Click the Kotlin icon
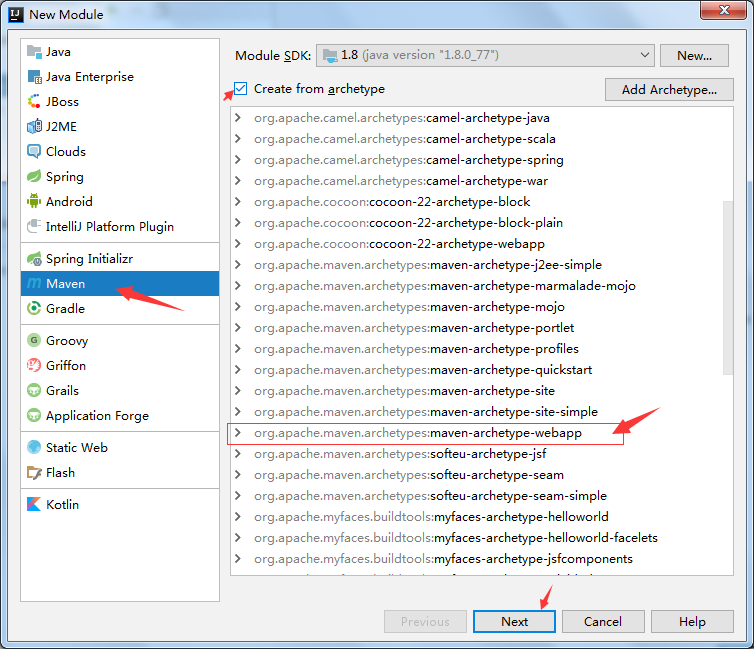The width and height of the screenshot is (754, 649). click(x=34, y=504)
